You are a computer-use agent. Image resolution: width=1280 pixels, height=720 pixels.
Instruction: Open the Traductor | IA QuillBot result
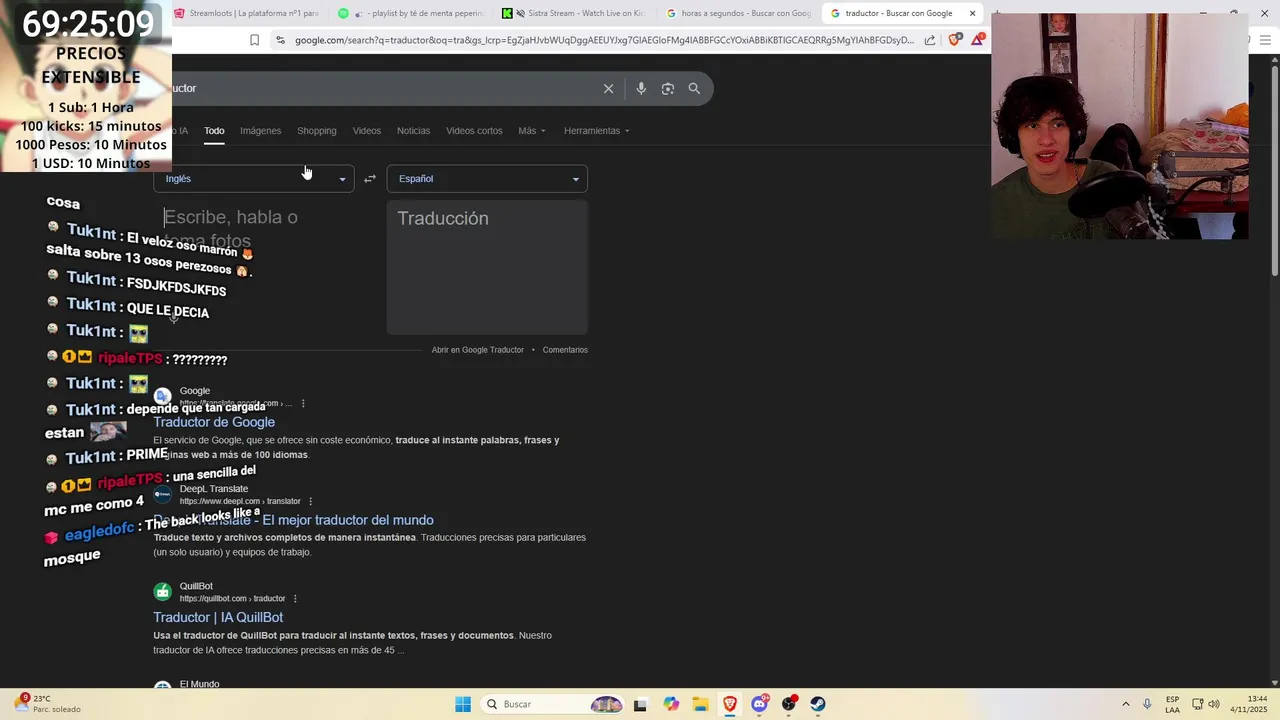[x=218, y=617]
